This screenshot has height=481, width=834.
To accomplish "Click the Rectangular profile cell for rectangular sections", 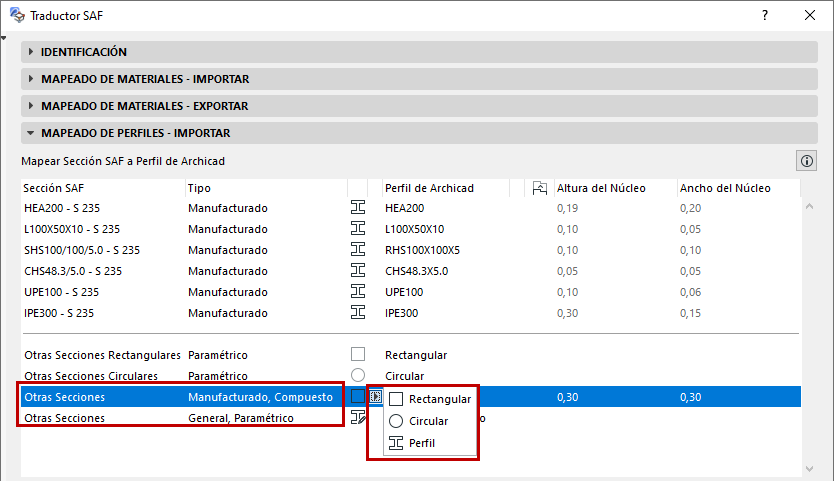I will [416, 355].
